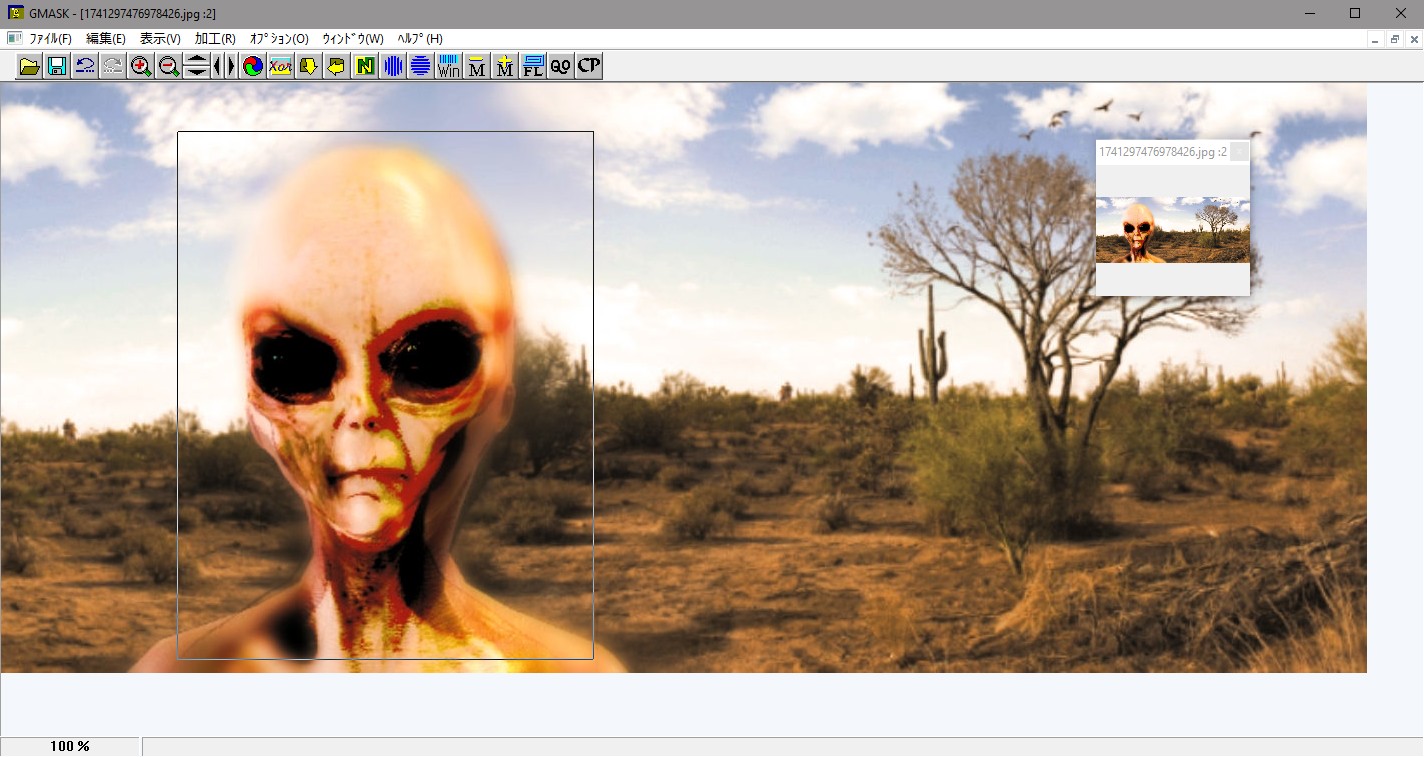1424x757 pixels.
Task: Click the document system icon beside ファイル menu
Action: 14,38
